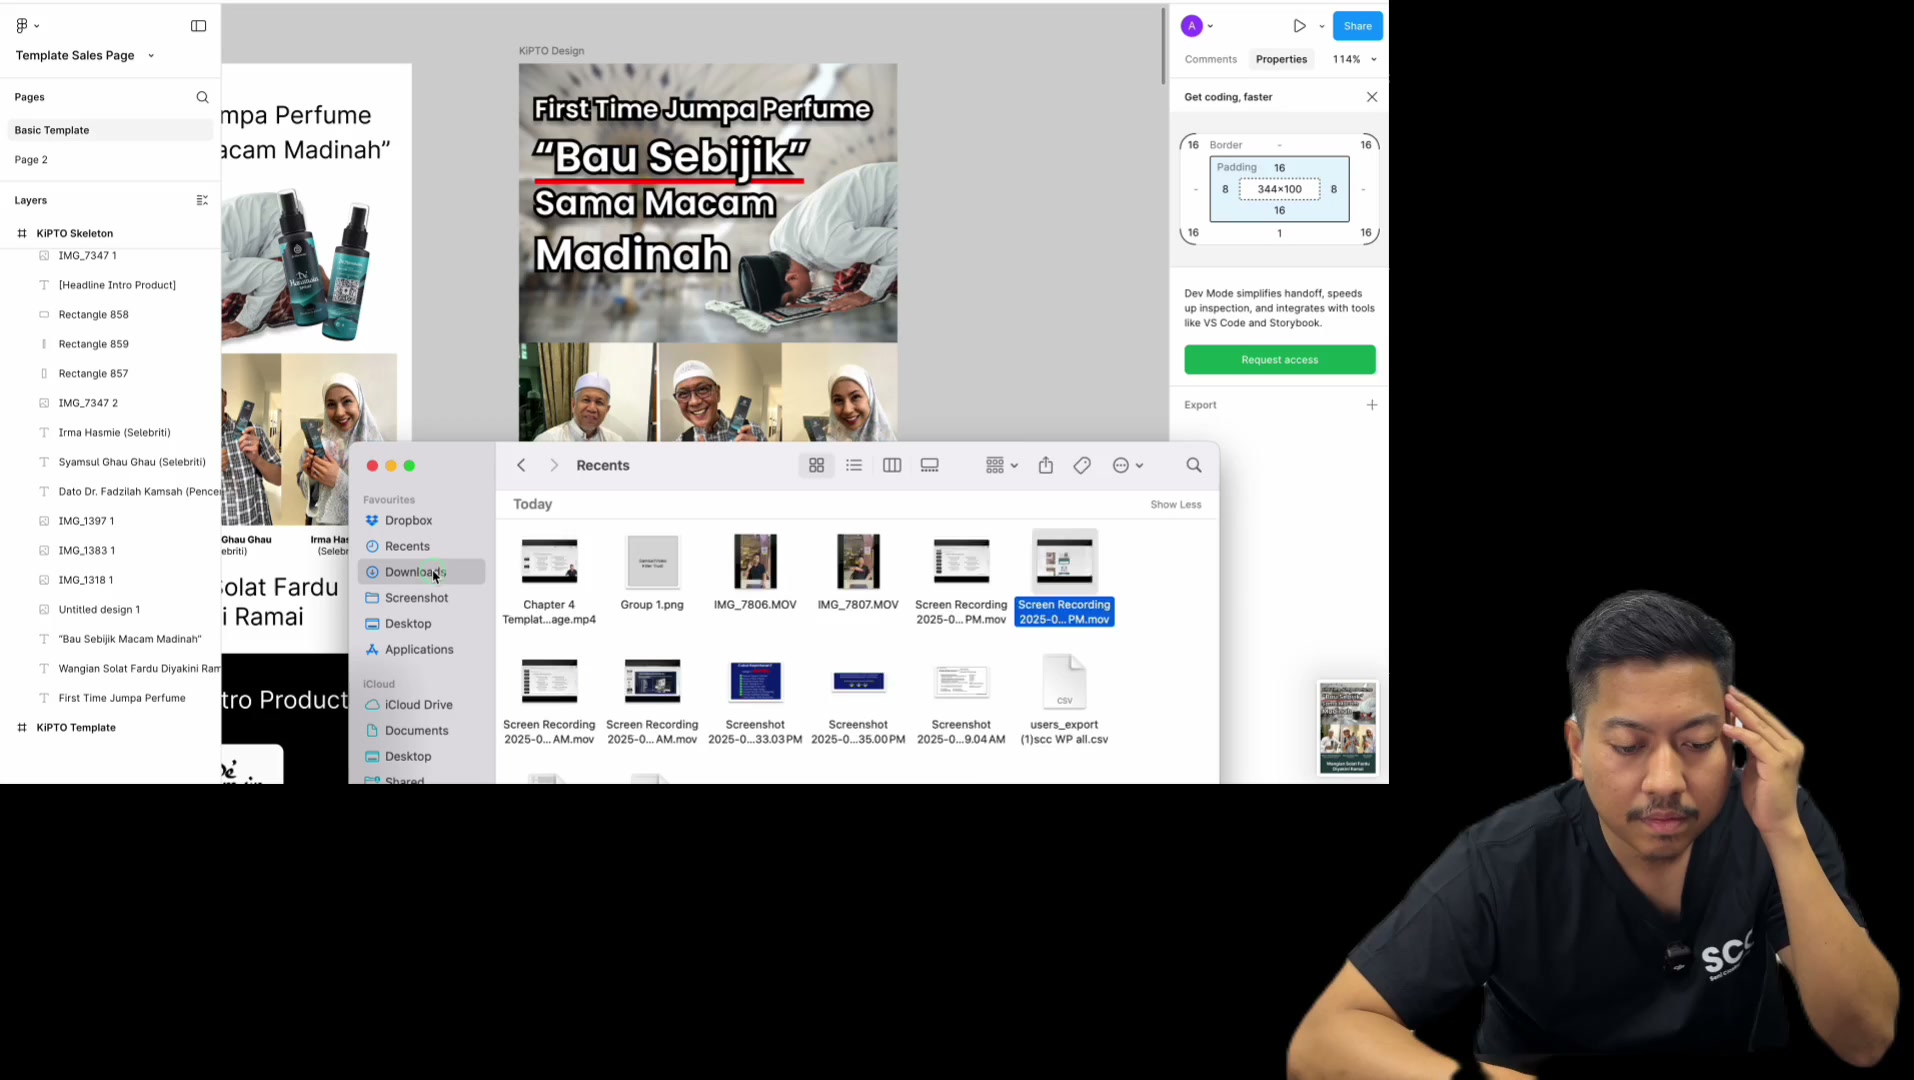Click the Finder share icon
The height and width of the screenshot is (1080, 1914).
pos(1046,465)
